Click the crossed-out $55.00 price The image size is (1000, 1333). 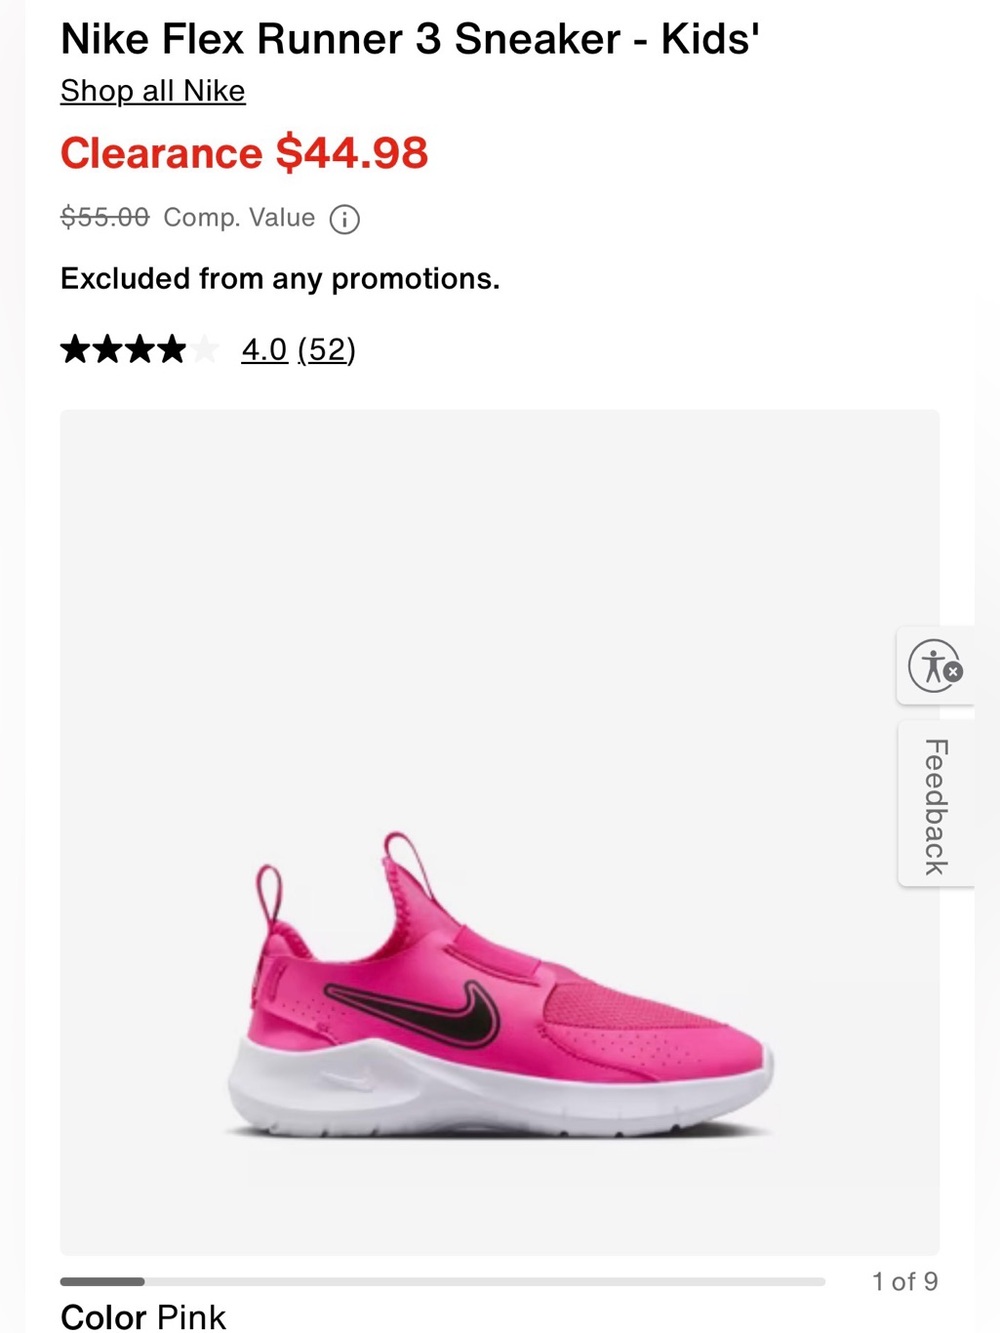pyautogui.click(x=105, y=217)
